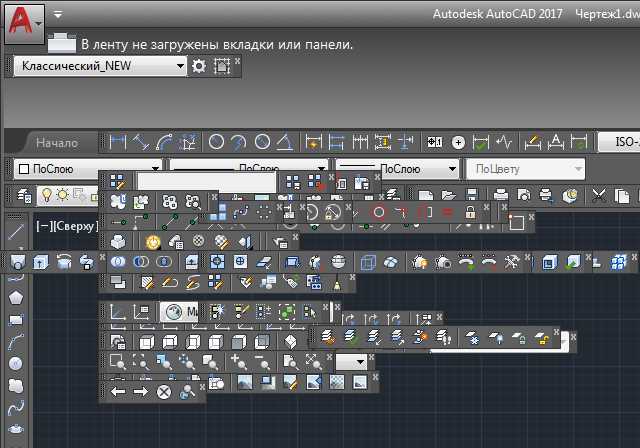
Task: Click the left arrow Back icon
Action: tap(118, 392)
